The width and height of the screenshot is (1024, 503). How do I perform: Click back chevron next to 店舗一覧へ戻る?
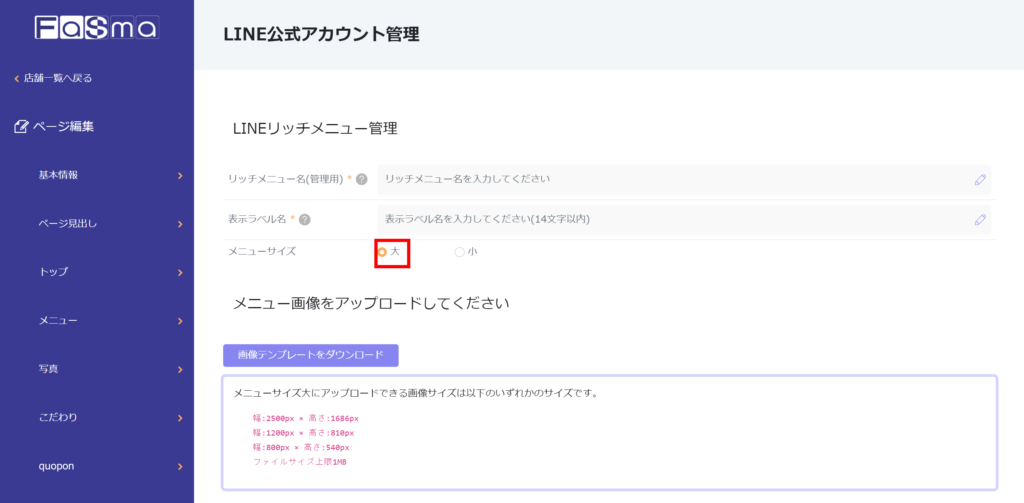click(x=16, y=78)
